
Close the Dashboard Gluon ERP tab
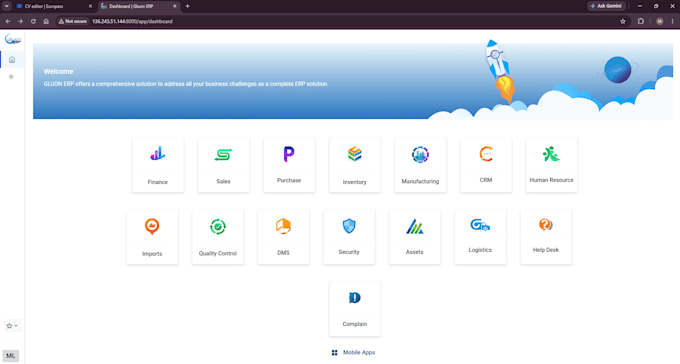coord(175,7)
